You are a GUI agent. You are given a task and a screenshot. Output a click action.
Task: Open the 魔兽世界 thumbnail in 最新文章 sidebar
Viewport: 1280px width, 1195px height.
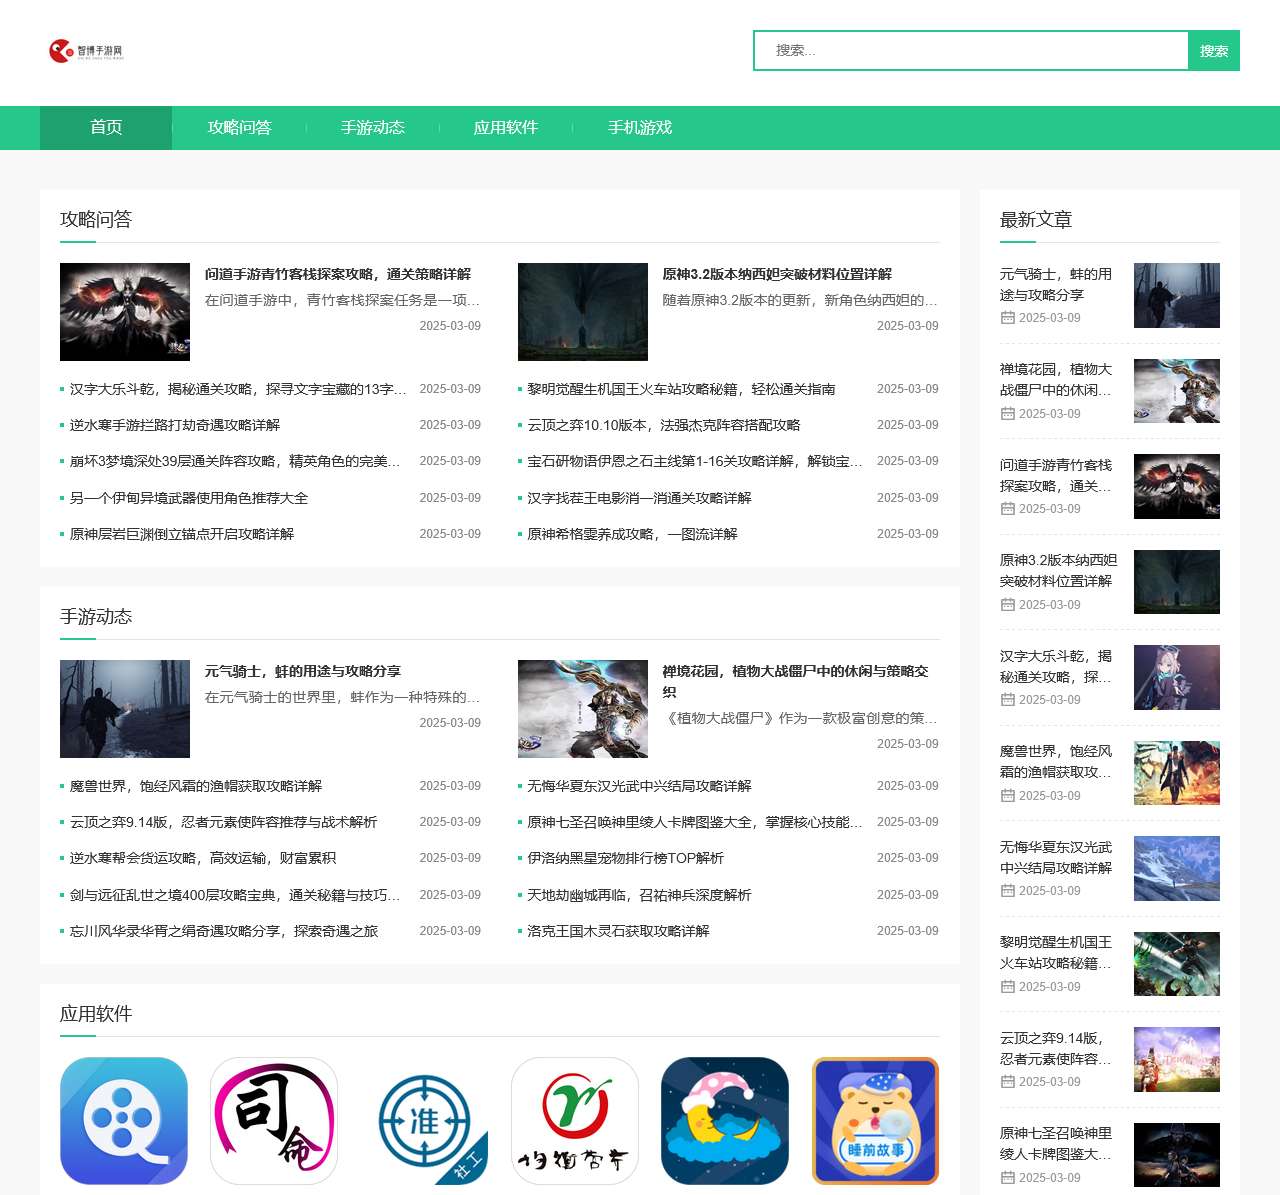coord(1177,773)
